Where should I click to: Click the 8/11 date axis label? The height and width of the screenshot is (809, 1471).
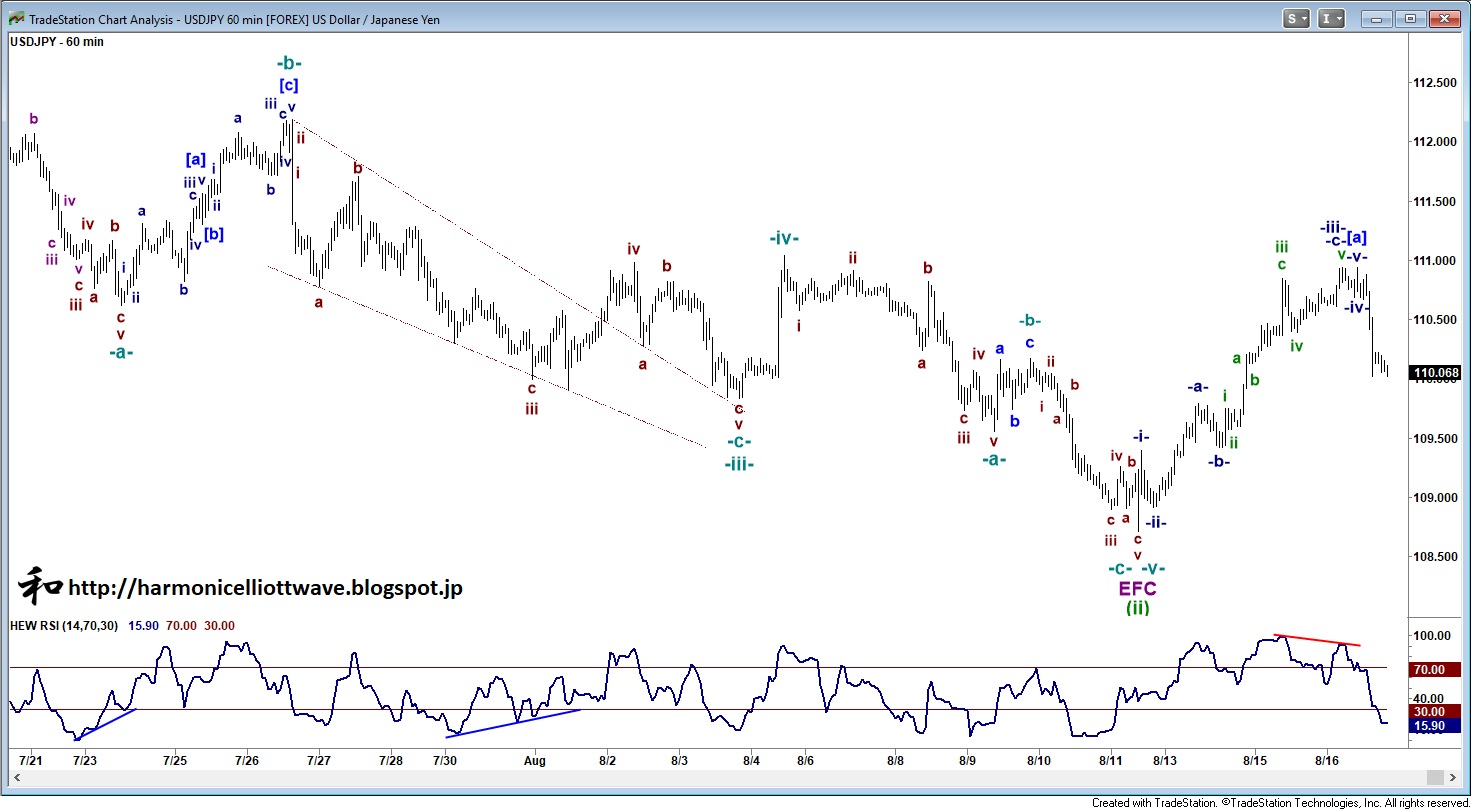(x=1110, y=761)
